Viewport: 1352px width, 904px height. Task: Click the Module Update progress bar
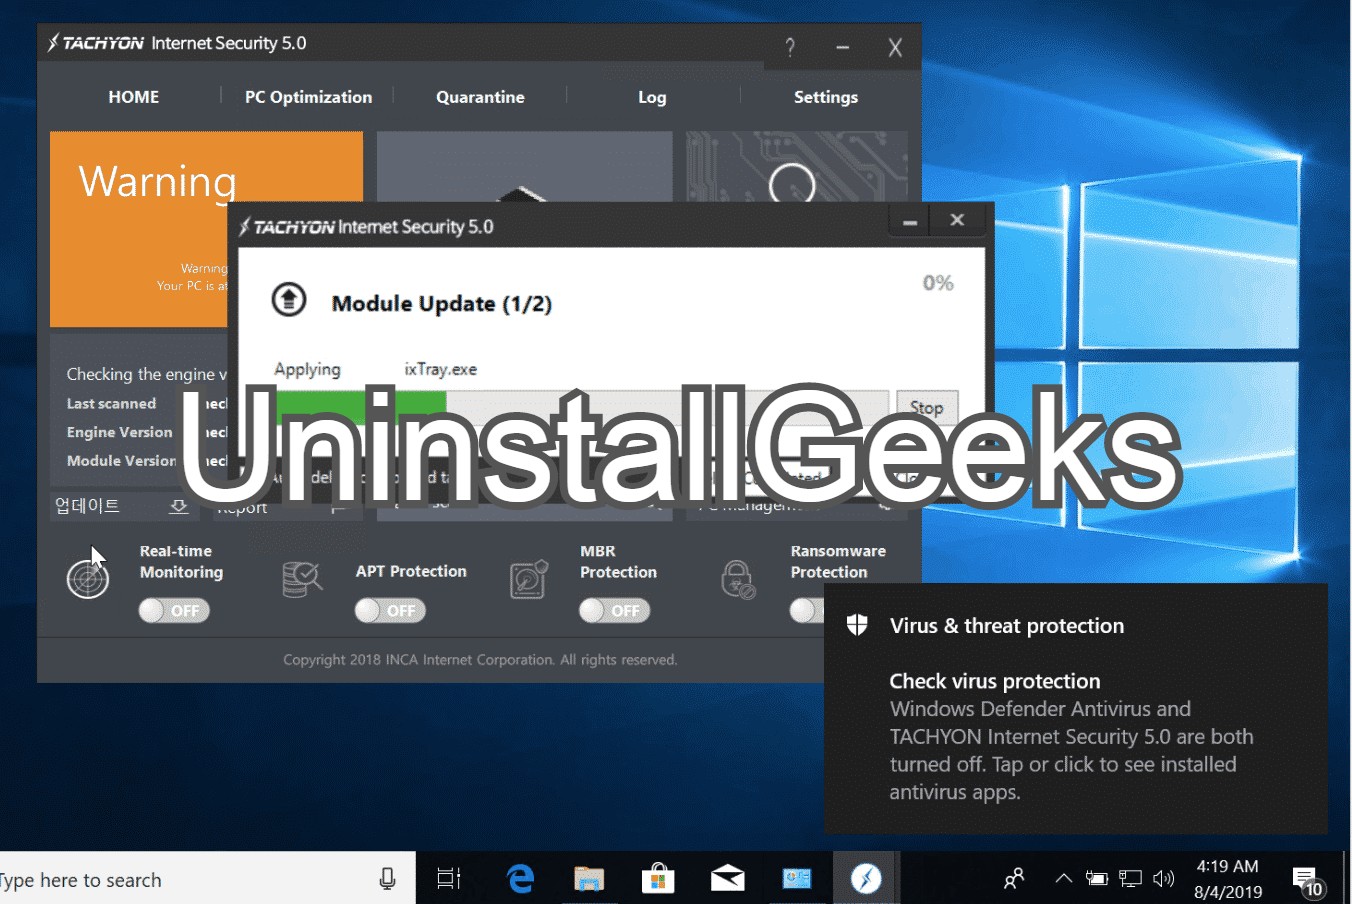point(580,407)
